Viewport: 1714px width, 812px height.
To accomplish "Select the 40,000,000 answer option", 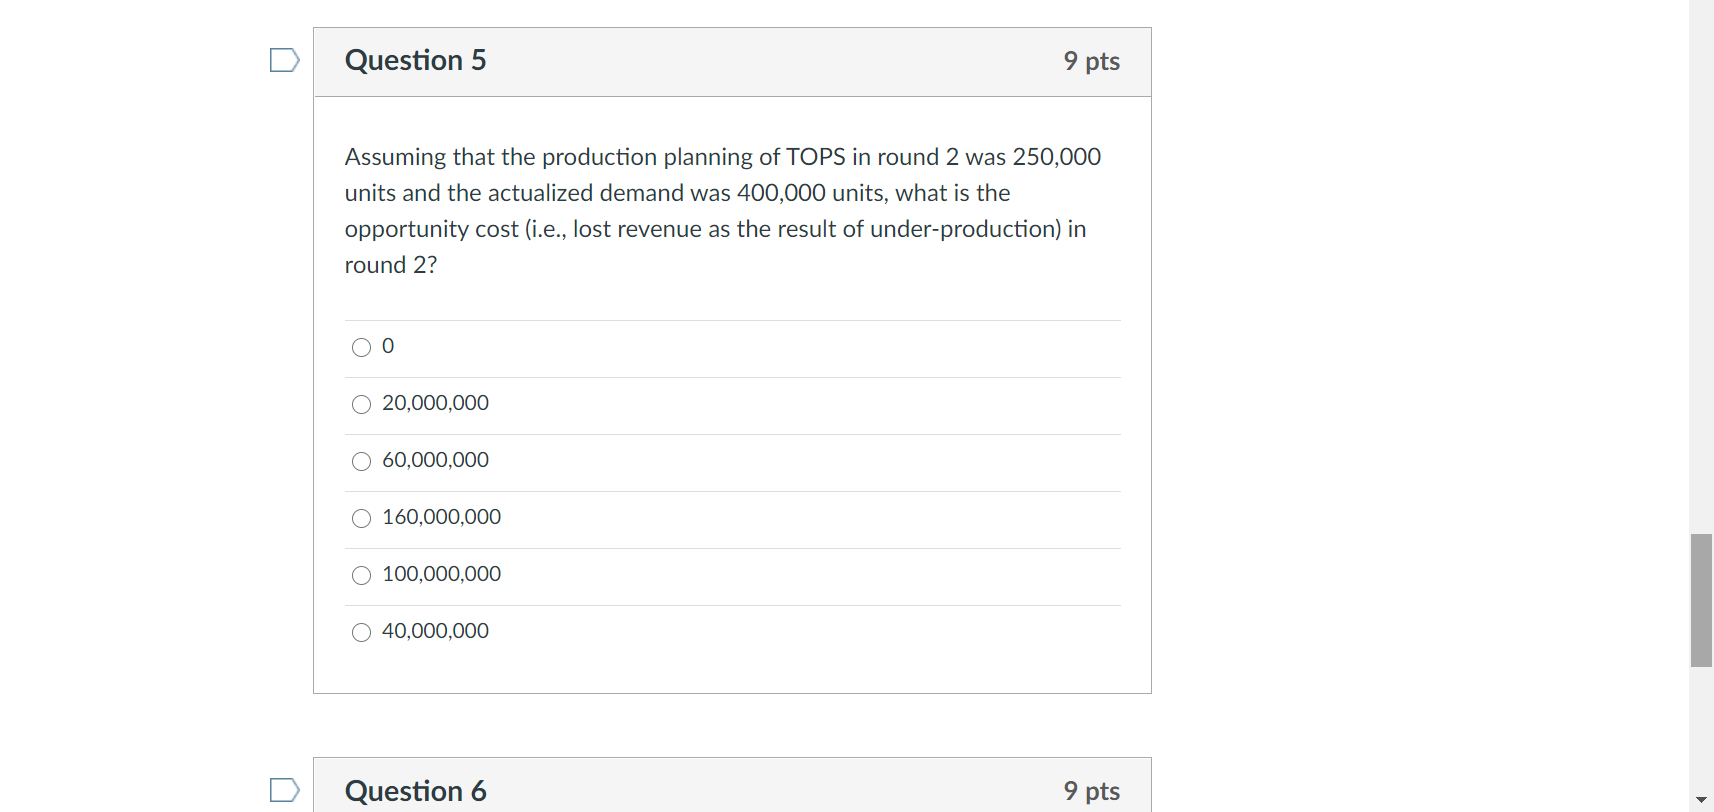I will (x=361, y=632).
